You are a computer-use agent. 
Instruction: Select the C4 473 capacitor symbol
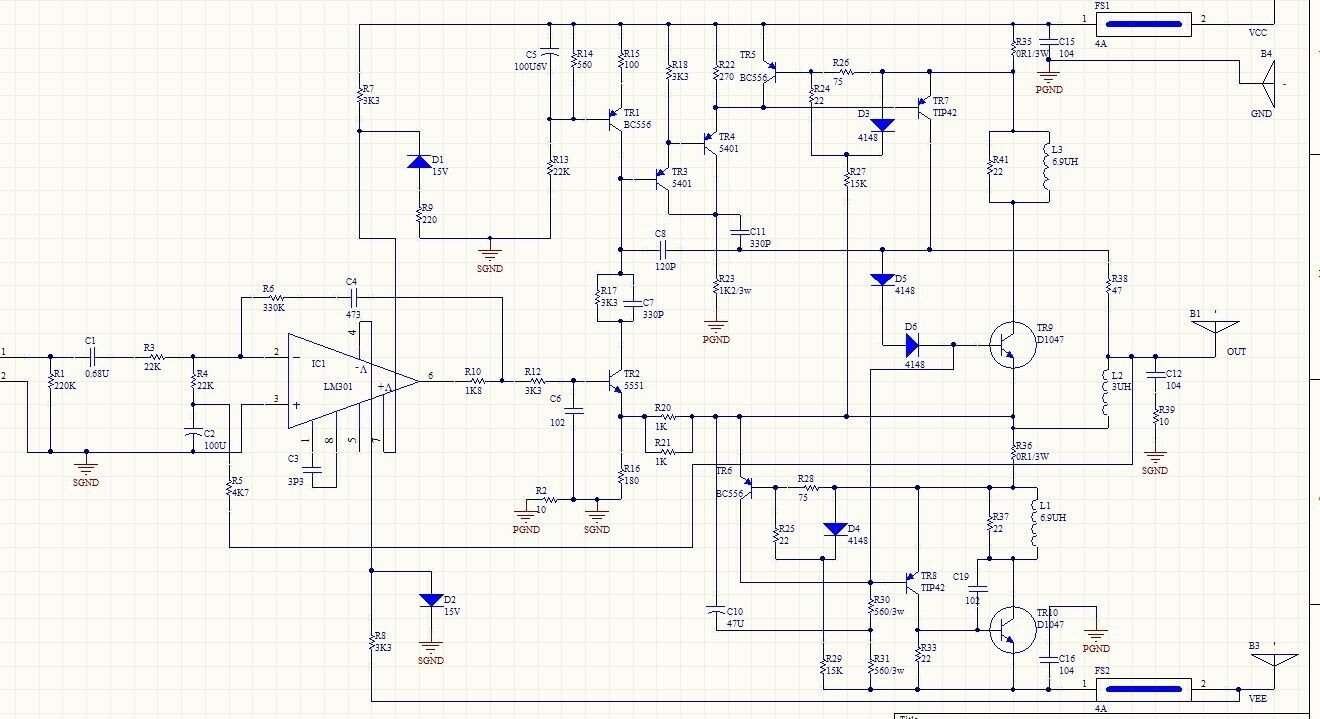(x=352, y=298)
